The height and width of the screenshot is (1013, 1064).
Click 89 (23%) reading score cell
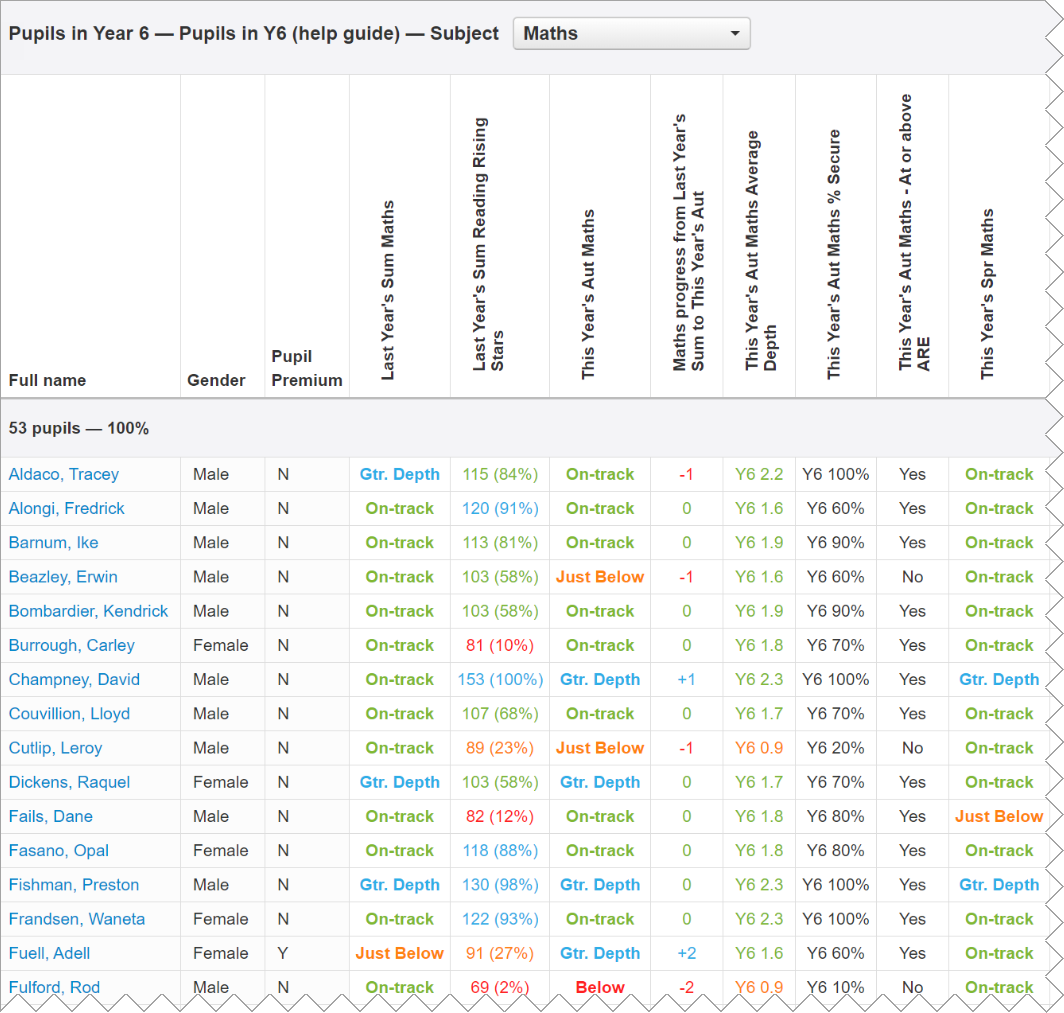pyautogui.click(x=500, y=748)
